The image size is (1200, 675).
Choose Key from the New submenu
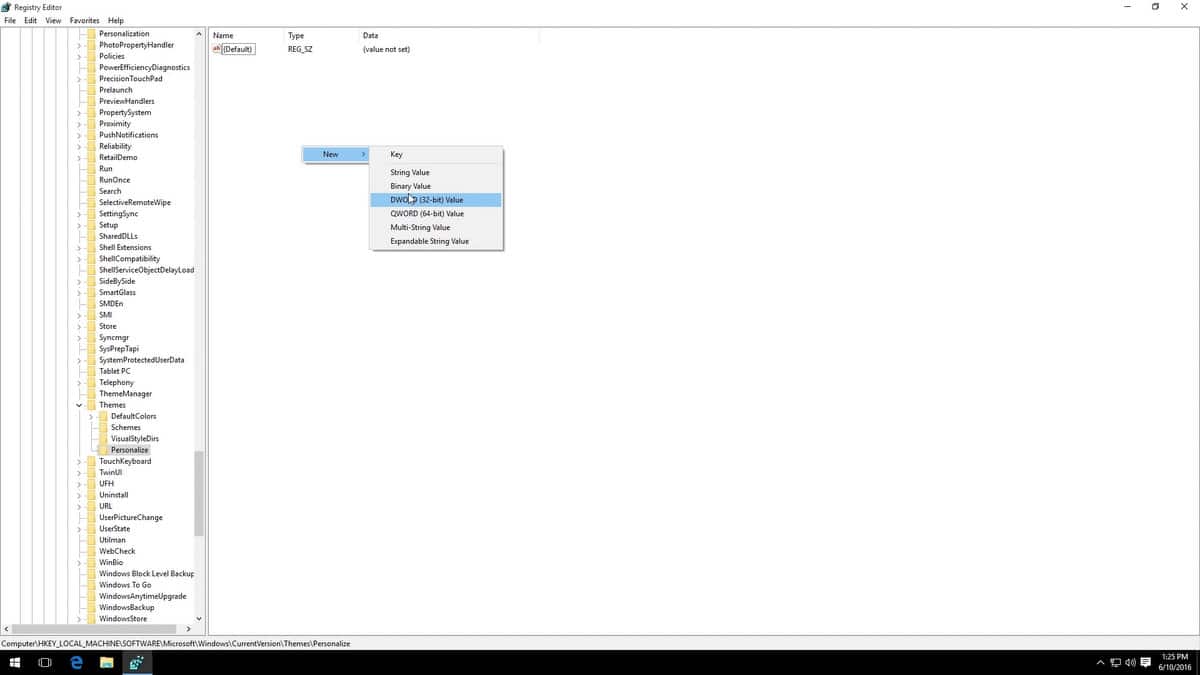click(435, 155)
